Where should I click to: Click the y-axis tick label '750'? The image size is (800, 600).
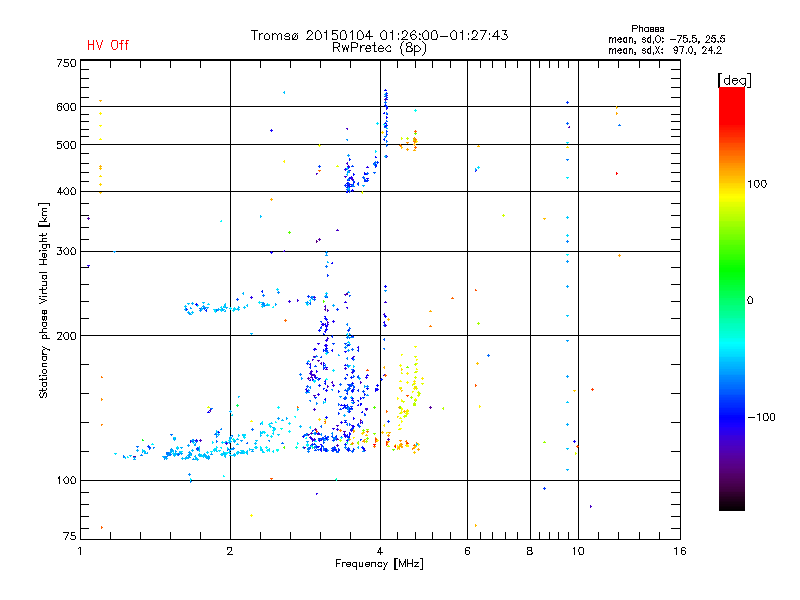[x=66, y=63]
